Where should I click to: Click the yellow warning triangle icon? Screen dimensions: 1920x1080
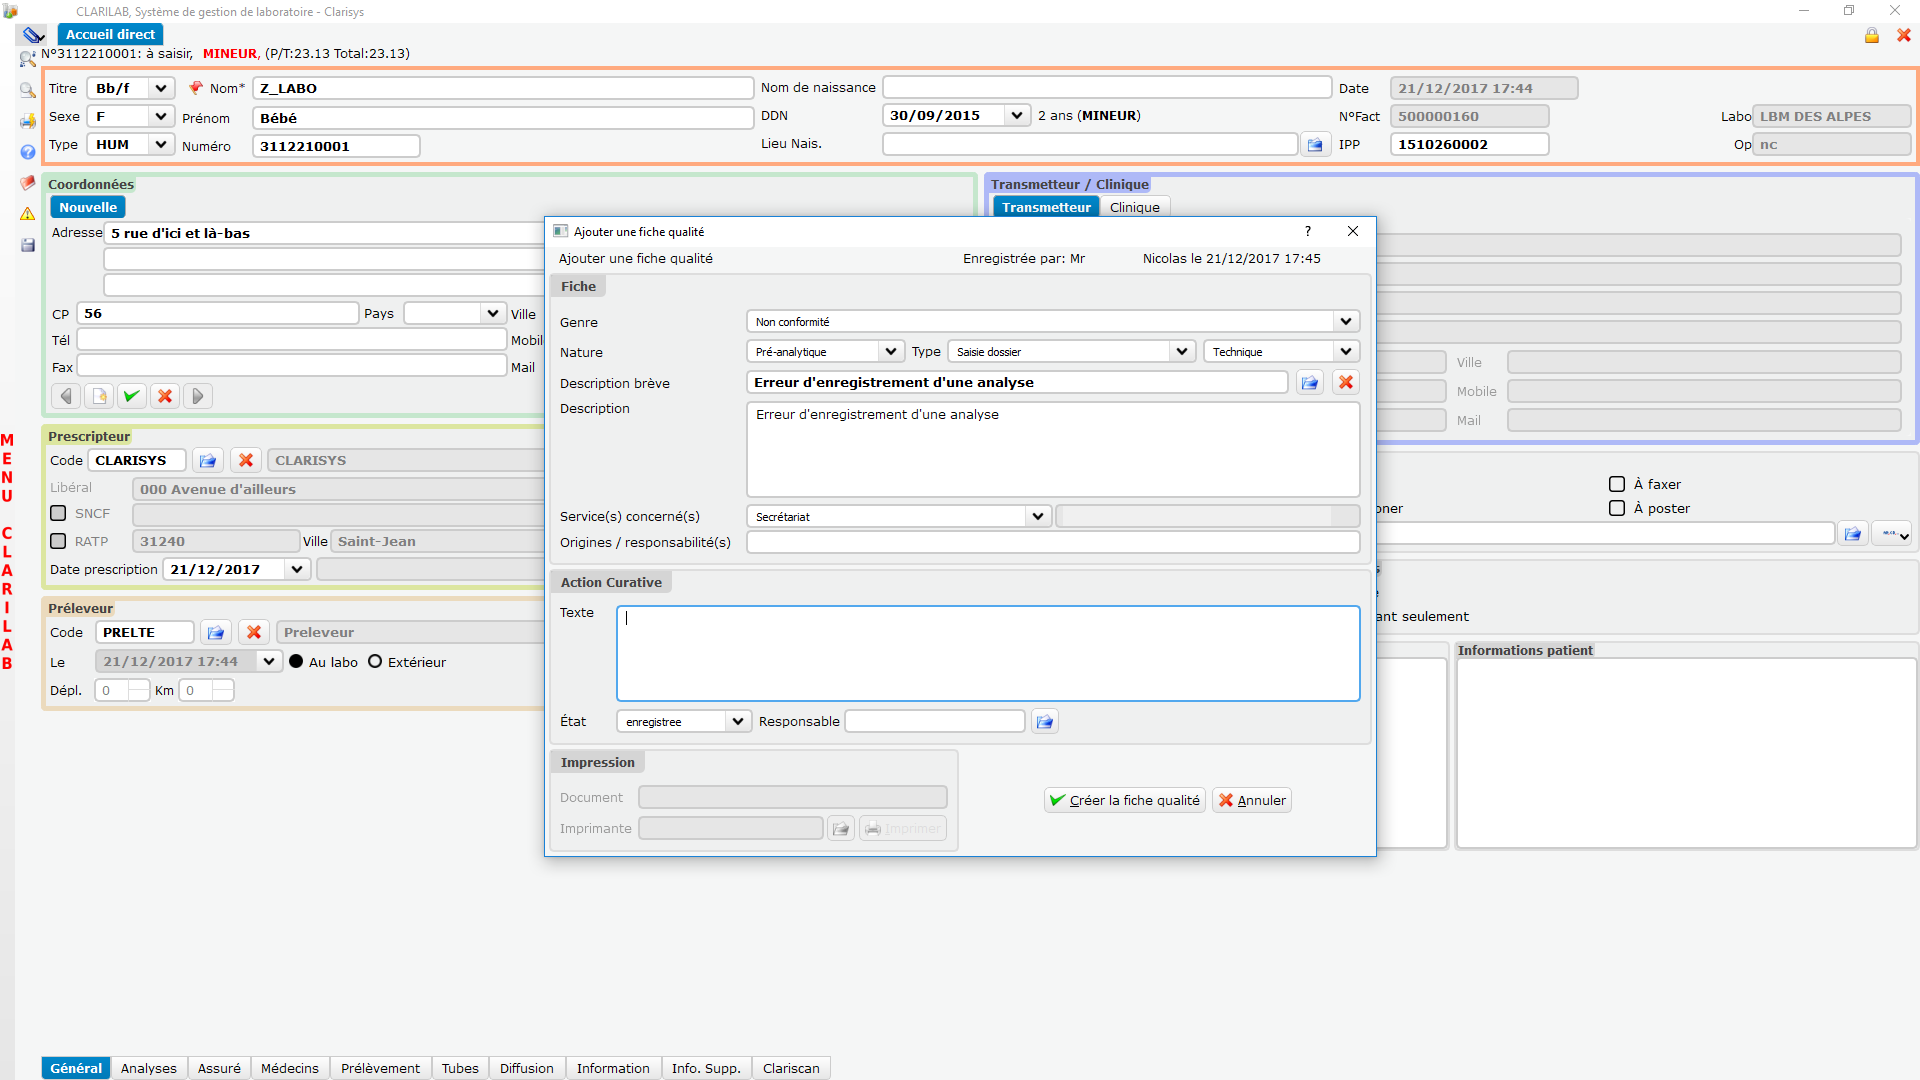(28, 214)
